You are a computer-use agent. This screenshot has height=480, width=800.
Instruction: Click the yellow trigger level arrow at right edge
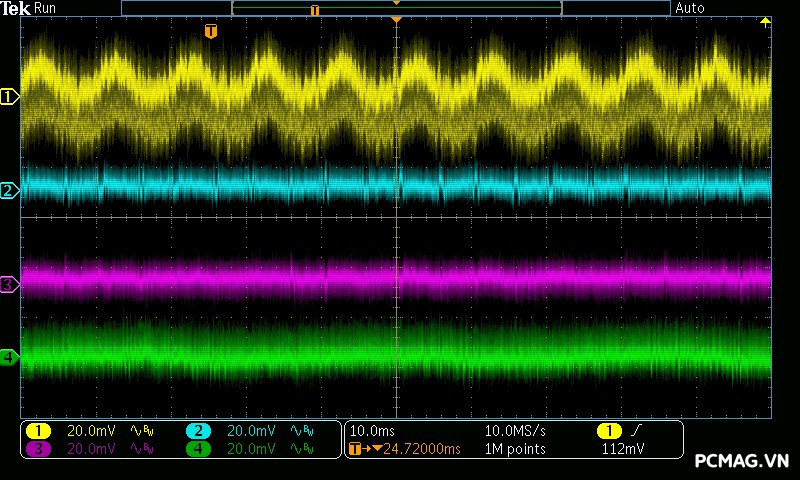[765, 22]
